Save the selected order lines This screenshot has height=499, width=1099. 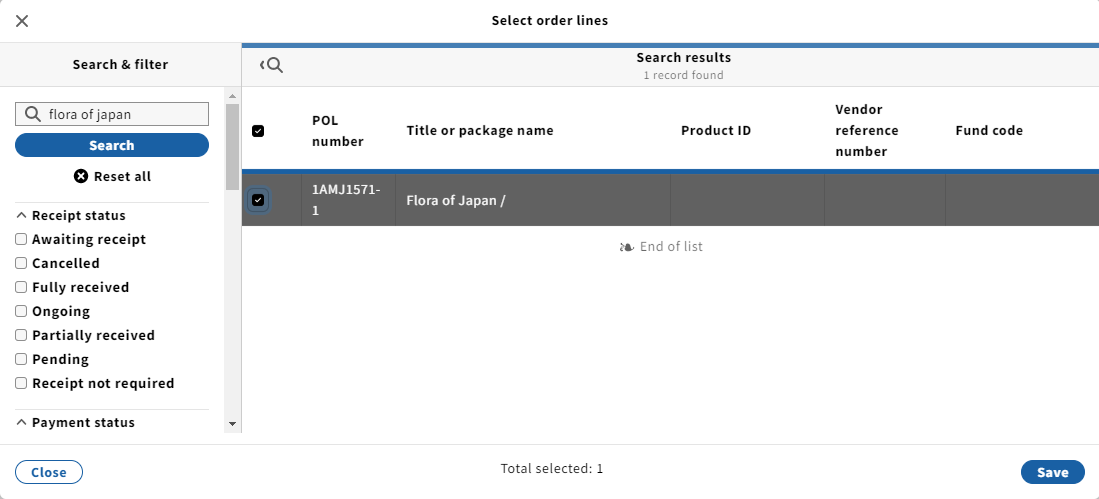(x=1053, y=472)
